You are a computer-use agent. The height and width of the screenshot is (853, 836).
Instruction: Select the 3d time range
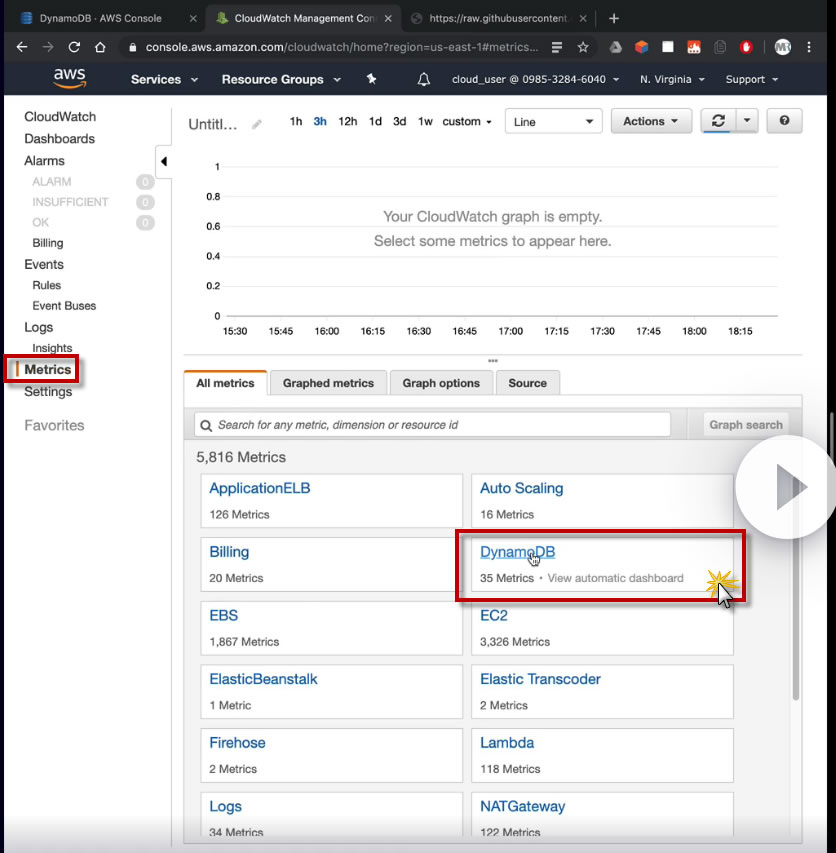pos(399,121)
